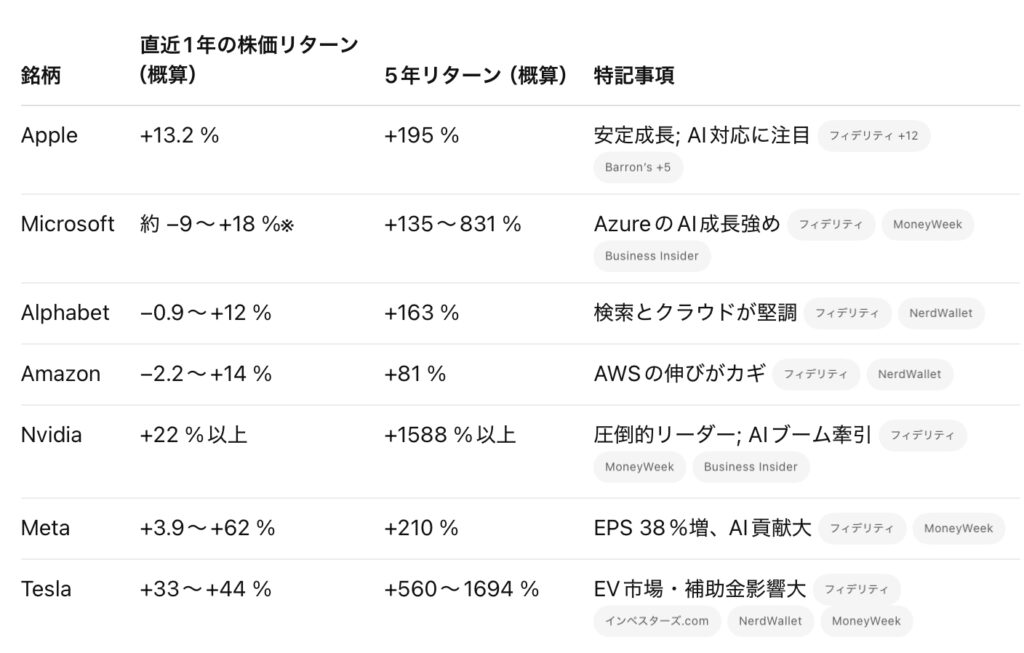The height and width of the screenshot is (653, 1024).
Task: Click the フィデリティ chip in Nvidia row
Action: [x=922, y=436]
